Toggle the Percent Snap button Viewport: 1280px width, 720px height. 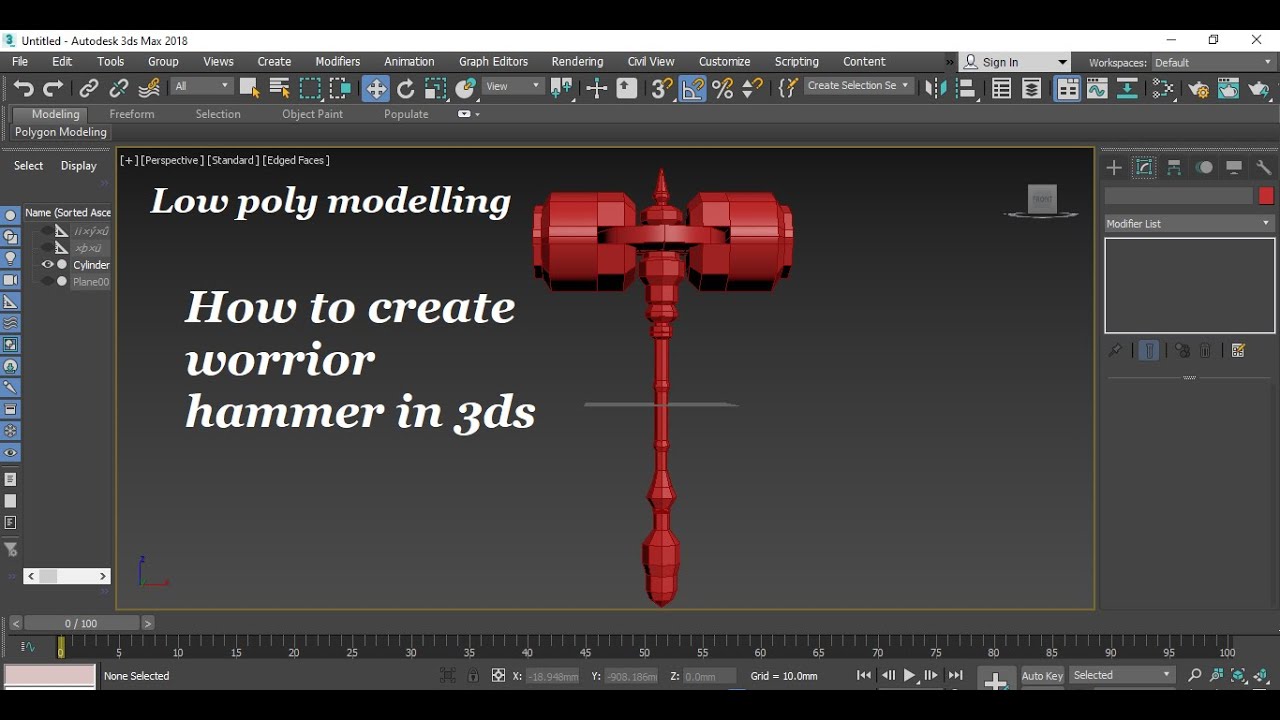(723, 88)
